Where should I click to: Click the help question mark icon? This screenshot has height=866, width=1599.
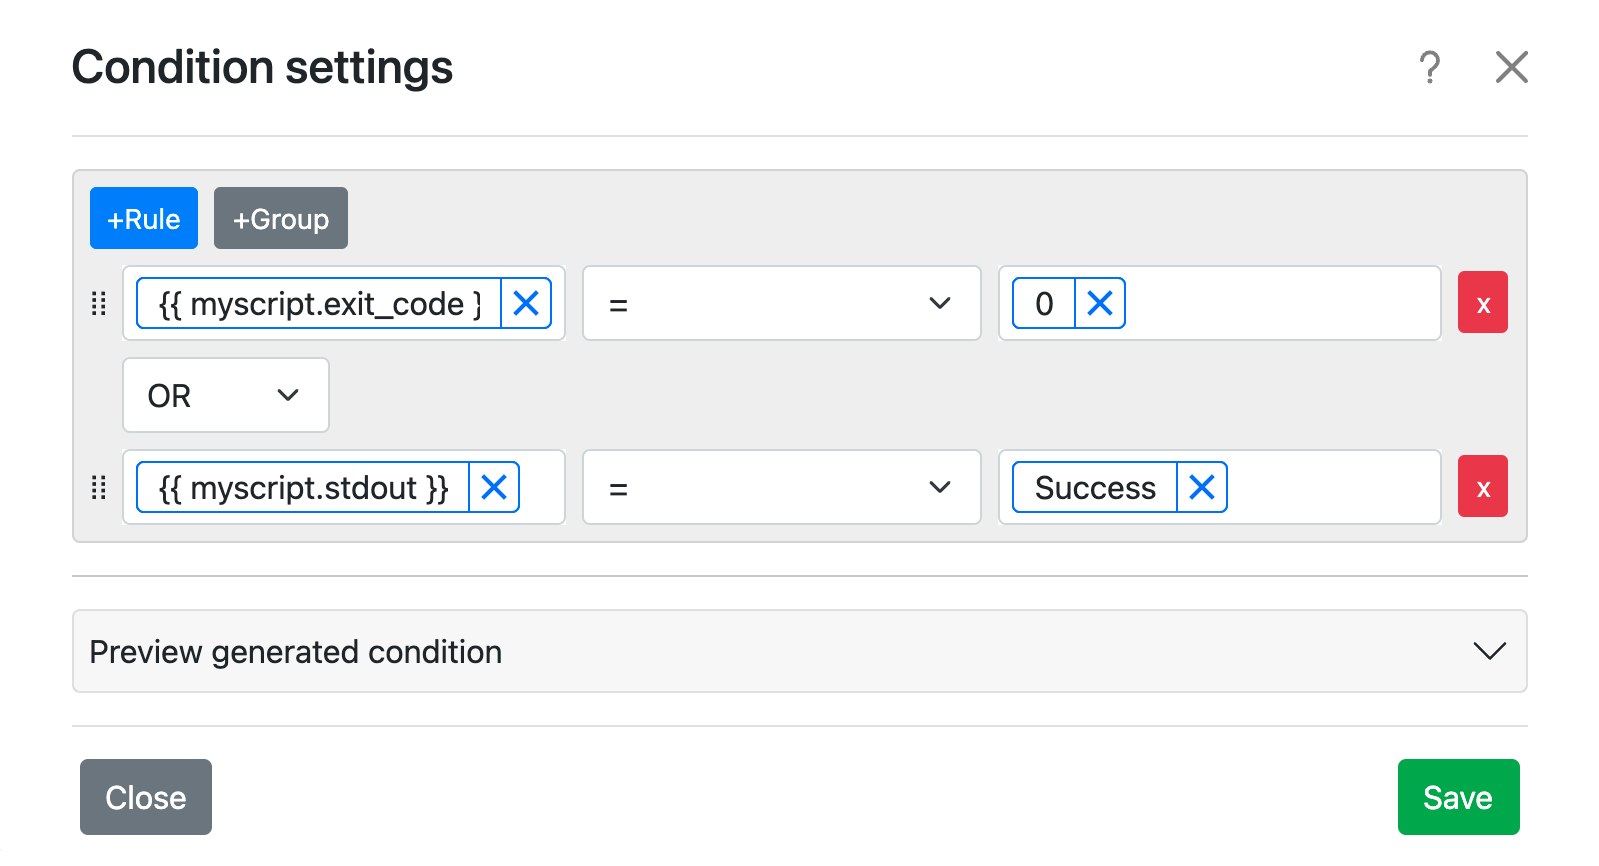[x=1430, y=68]
